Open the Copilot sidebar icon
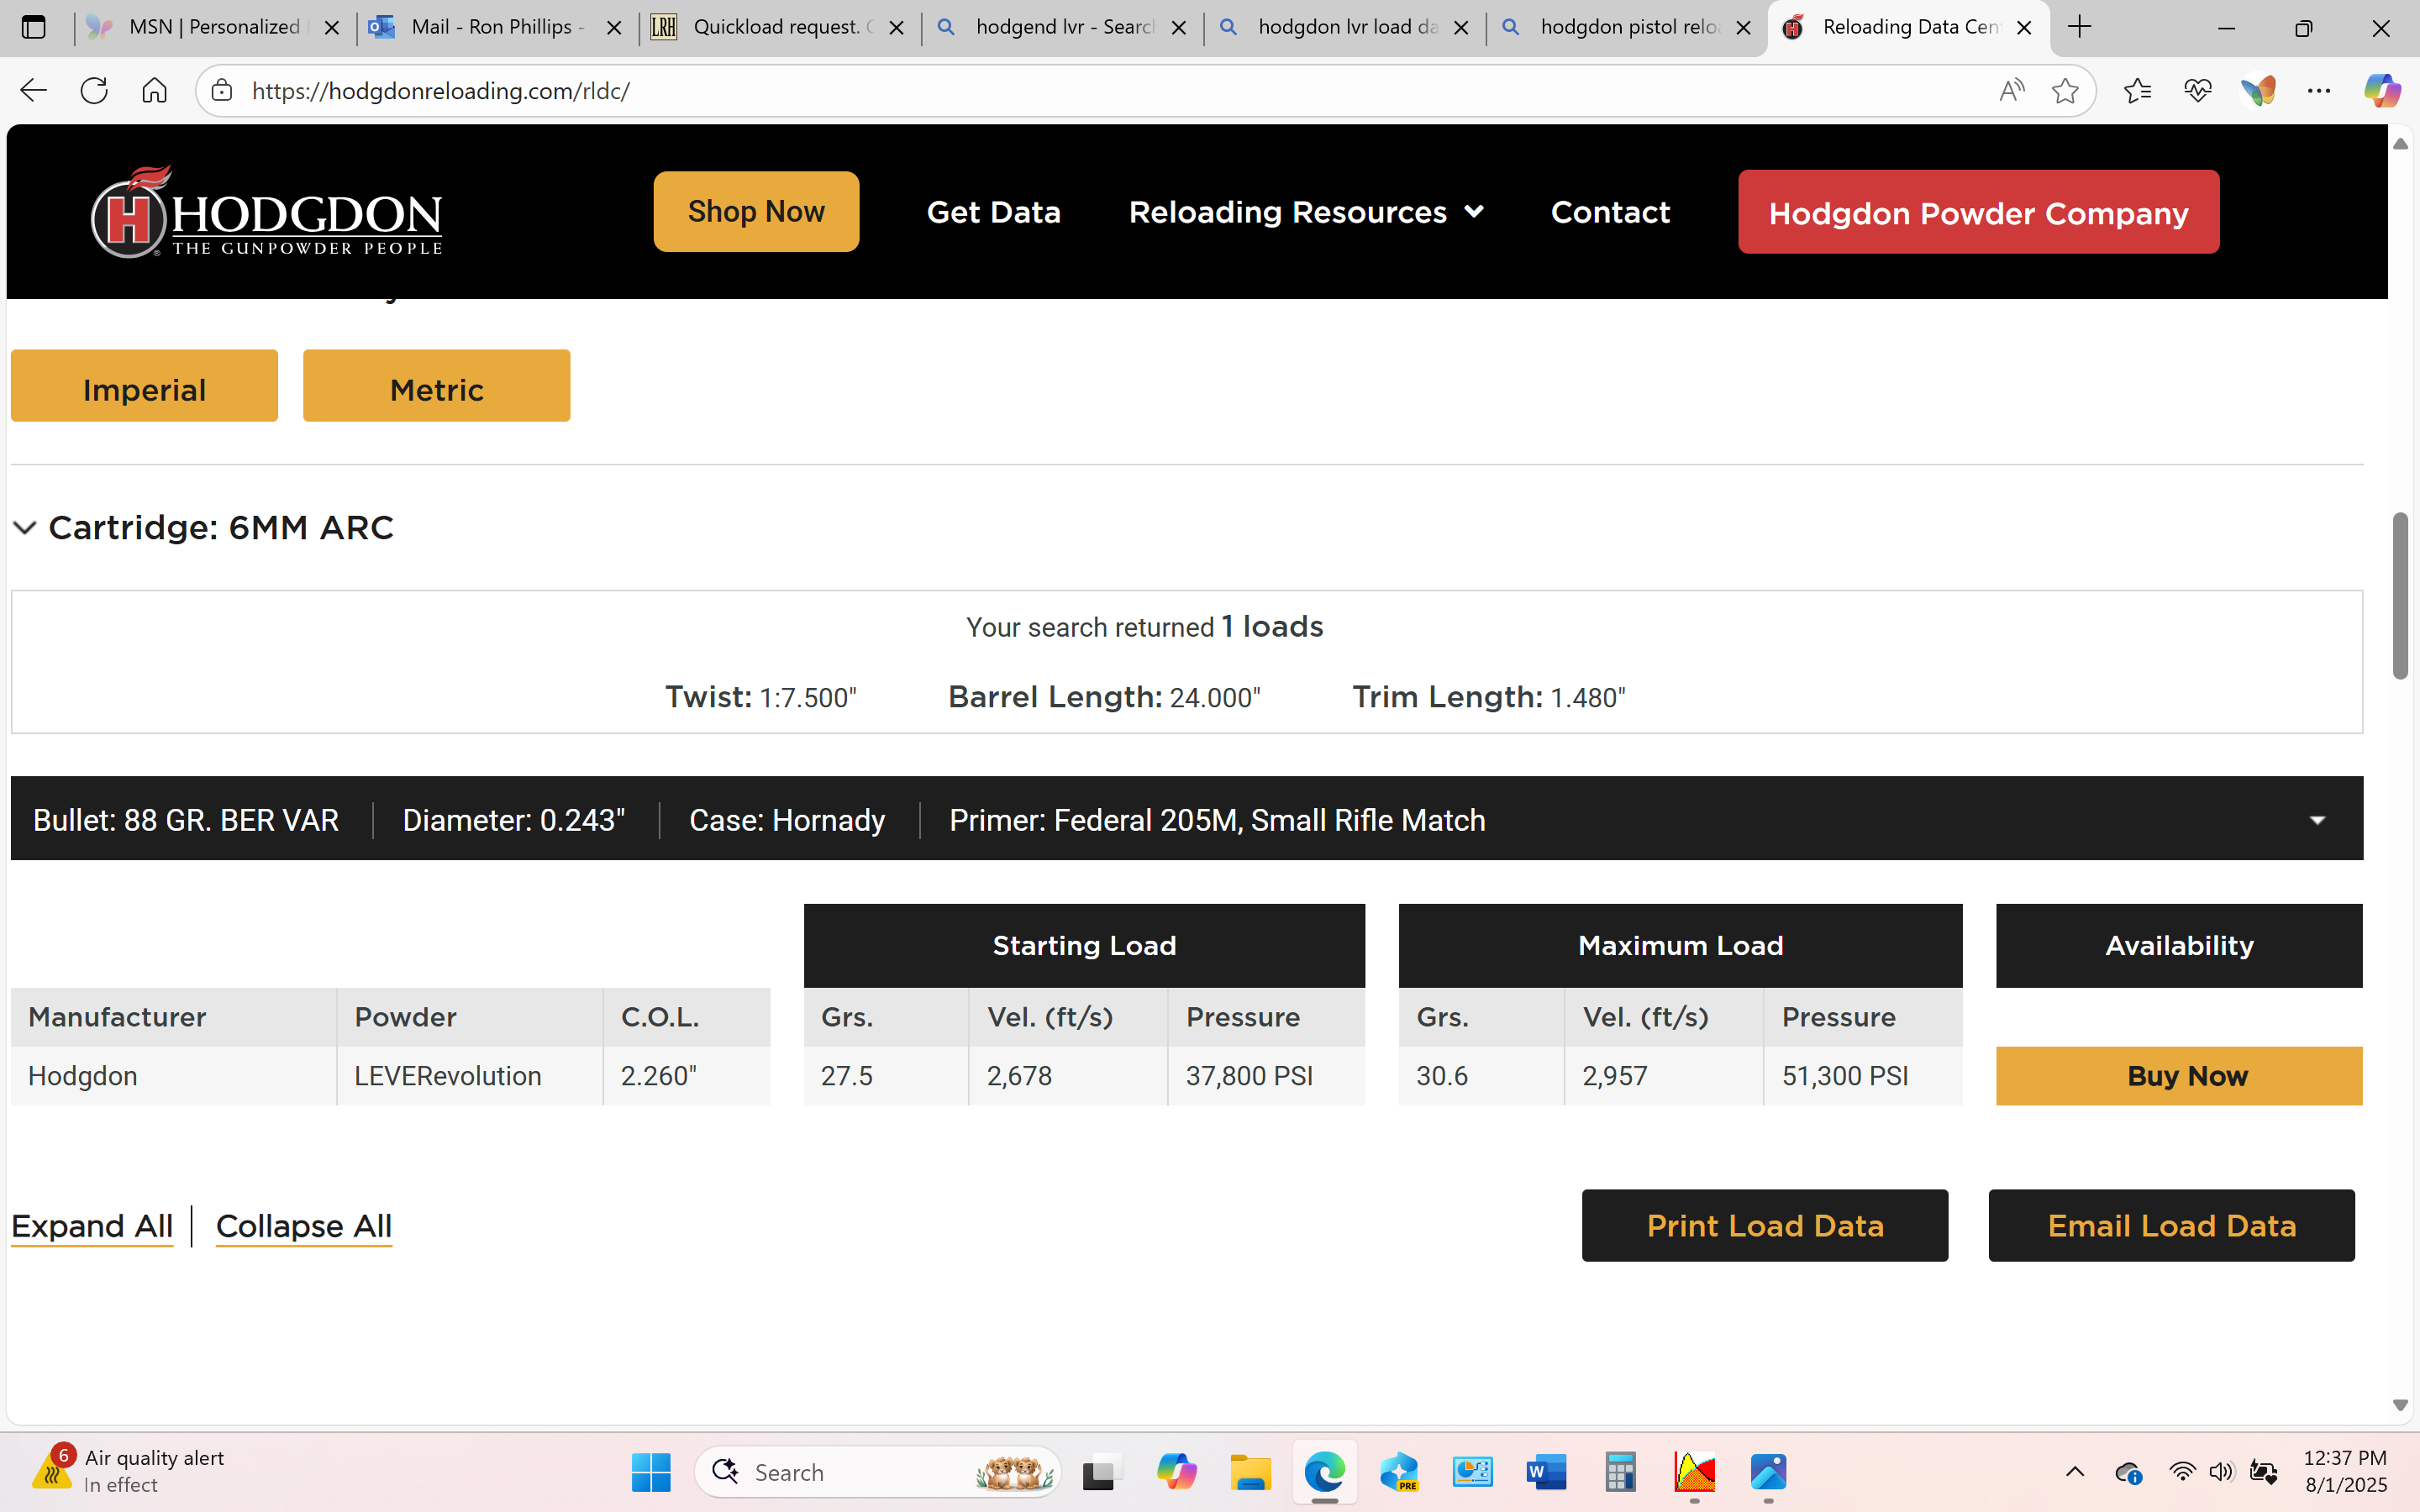 tap(2382, 91)
